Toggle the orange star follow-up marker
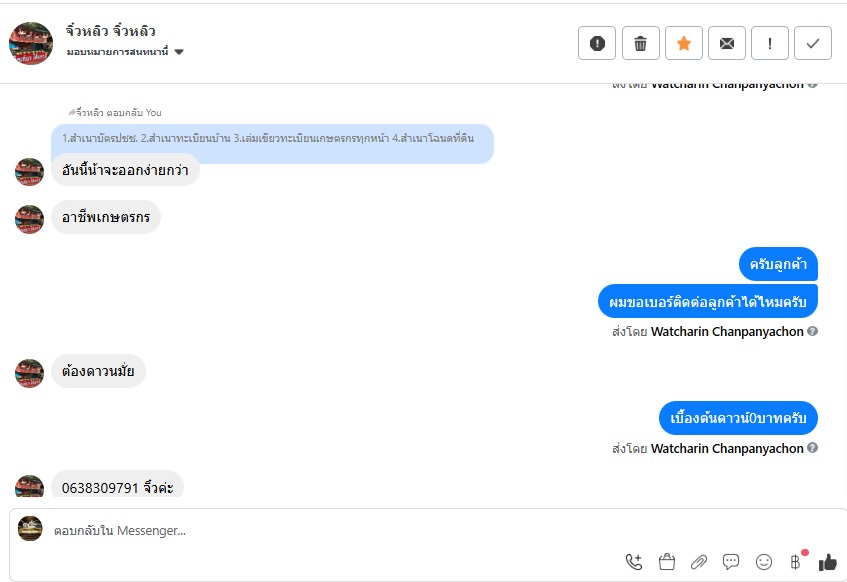The height and width of the screenshot is (582, 847). tap(683, 43)
